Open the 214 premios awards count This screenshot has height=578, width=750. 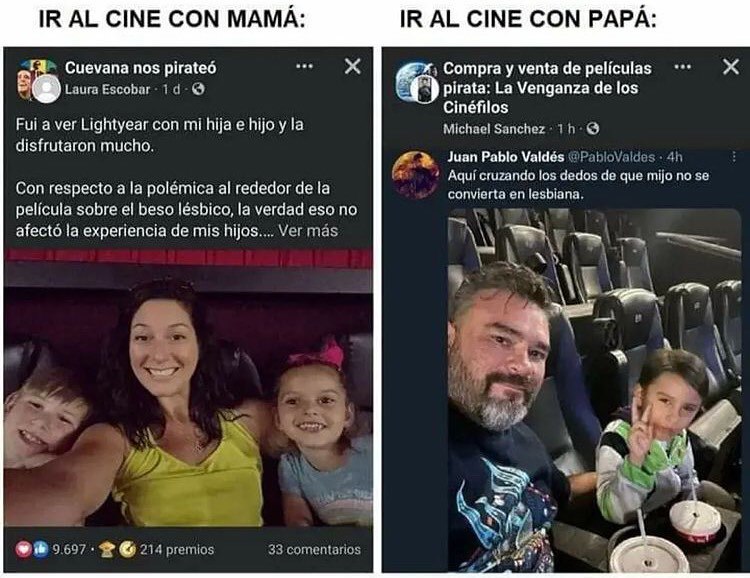(176, 549)
